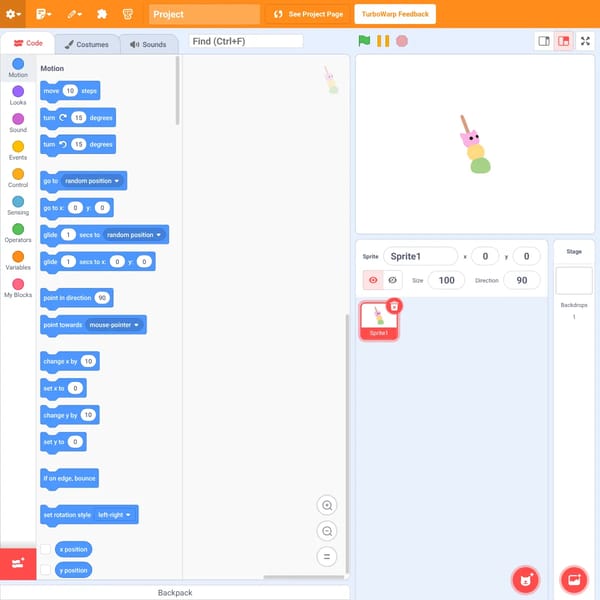This screenshot has height=600, width=600.
Task: Switch to small stage layout
Action: point(544,41)
